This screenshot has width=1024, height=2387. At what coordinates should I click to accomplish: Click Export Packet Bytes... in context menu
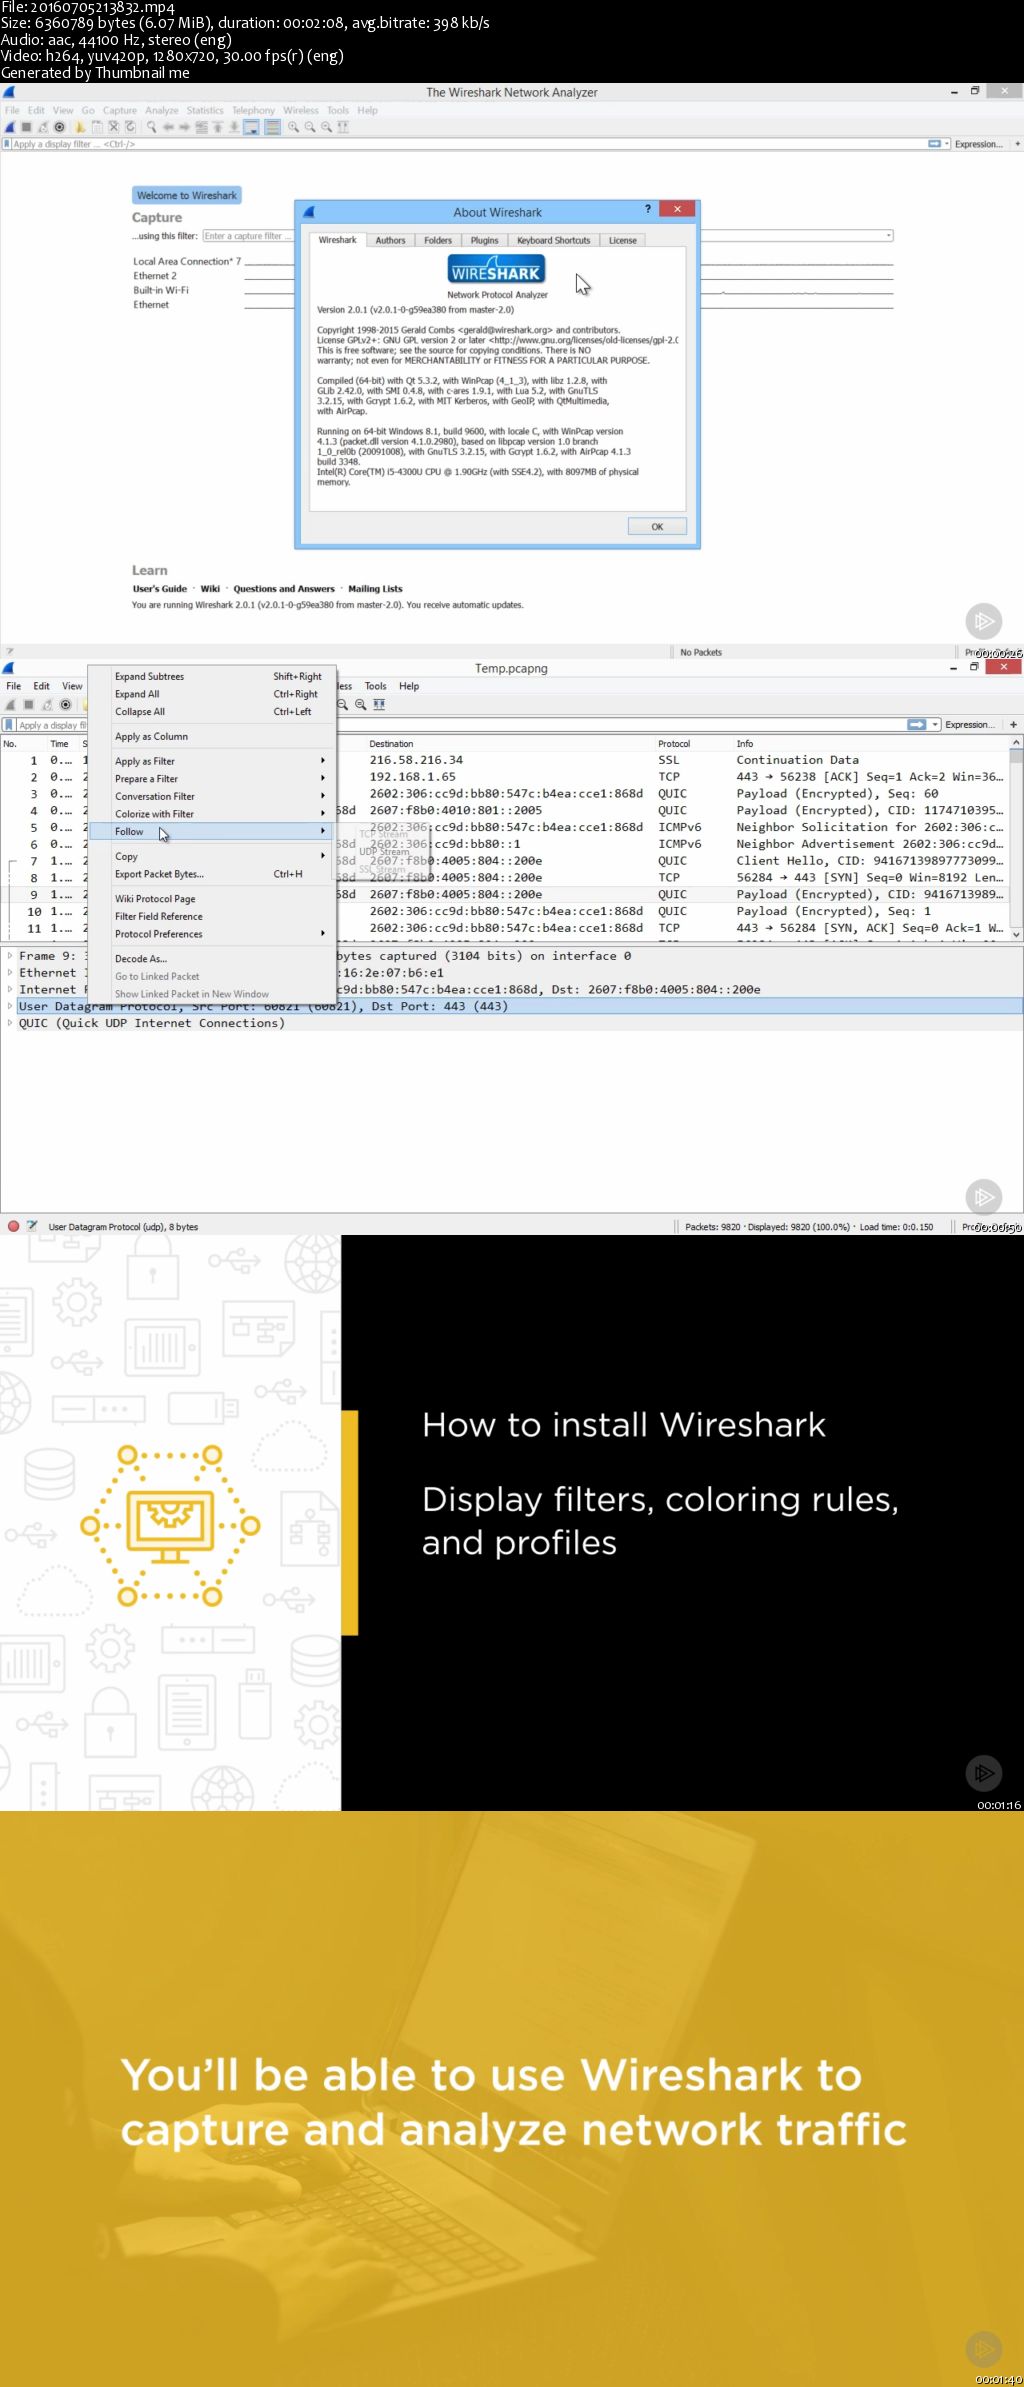click(210, 874)
